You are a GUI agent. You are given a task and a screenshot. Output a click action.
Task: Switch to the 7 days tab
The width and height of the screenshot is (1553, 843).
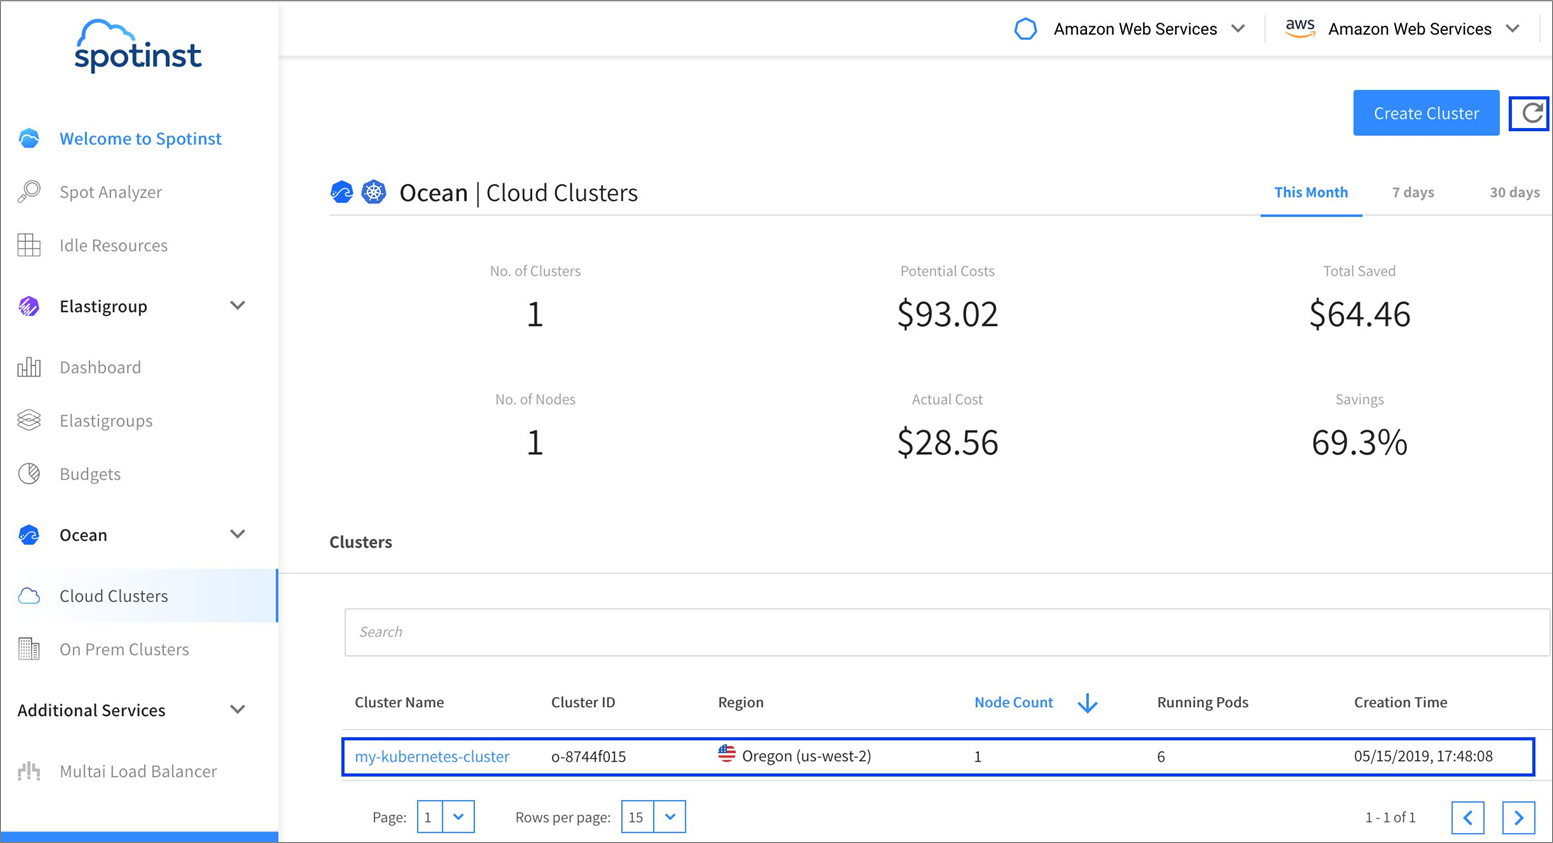pos(1412,192)
